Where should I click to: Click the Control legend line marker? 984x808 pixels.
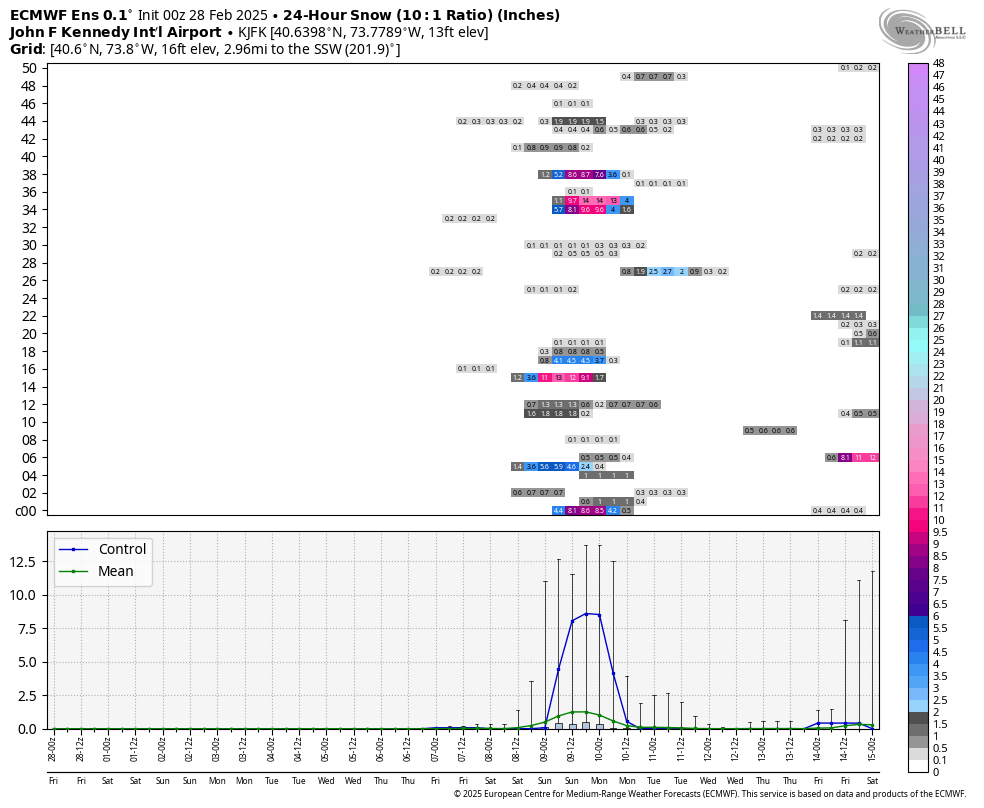tap(73, 550)
